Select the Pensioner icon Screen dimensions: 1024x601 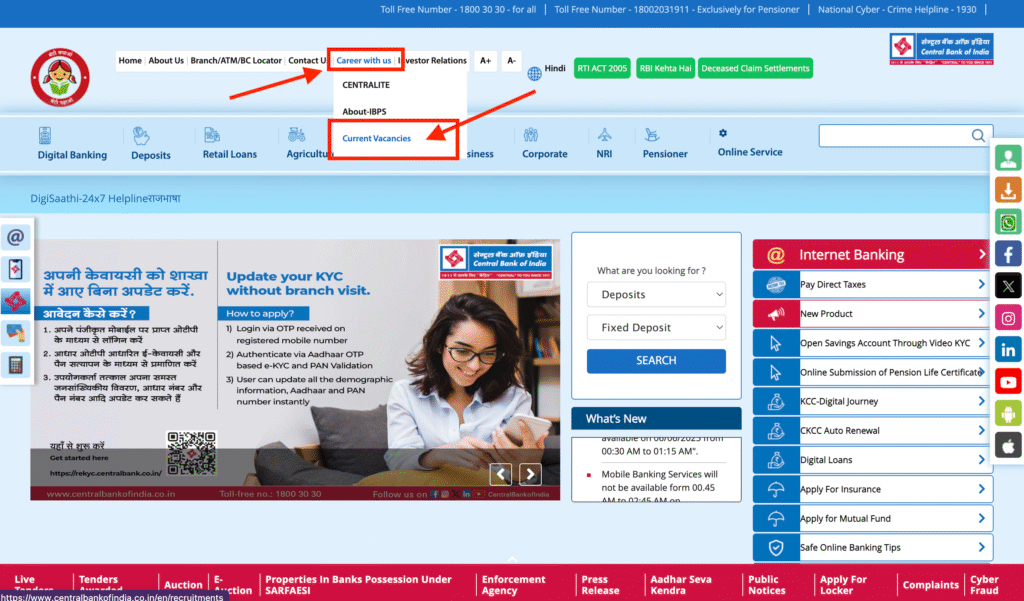pyautogui.click(x=651, y=135)
